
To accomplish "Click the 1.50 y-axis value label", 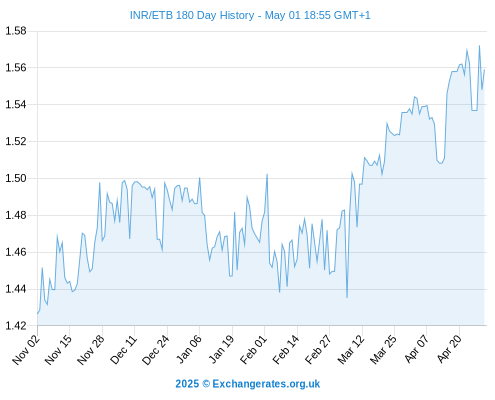I will [x=15, y=178].
